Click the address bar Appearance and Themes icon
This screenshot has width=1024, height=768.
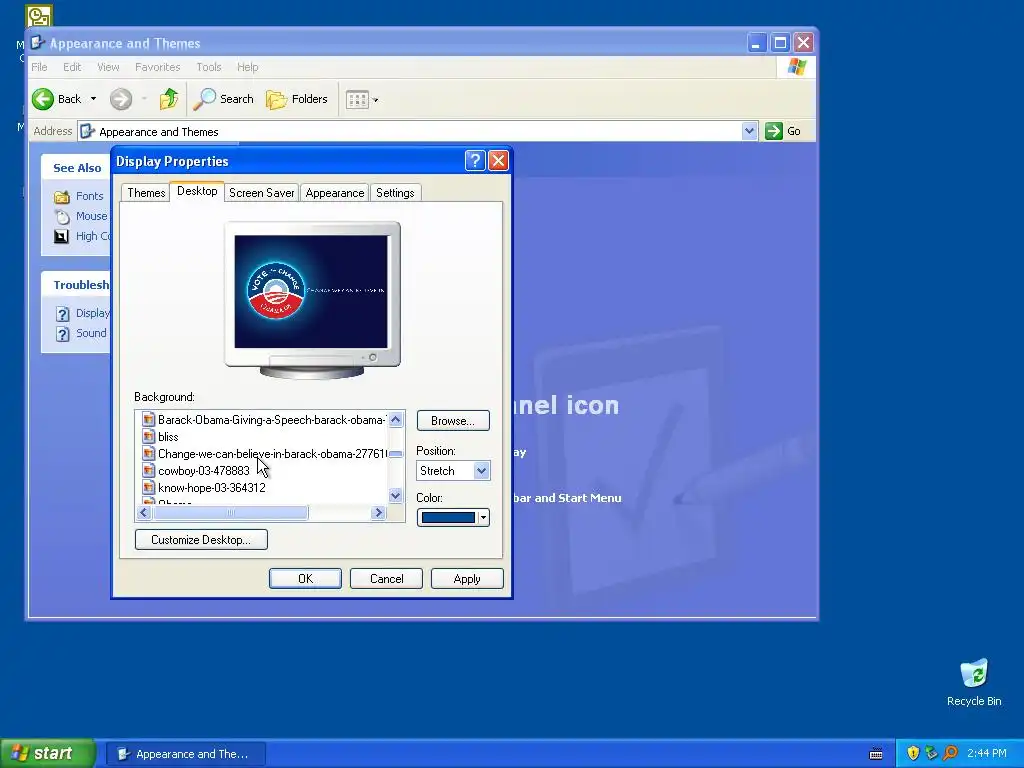click(x=88, y=131)
